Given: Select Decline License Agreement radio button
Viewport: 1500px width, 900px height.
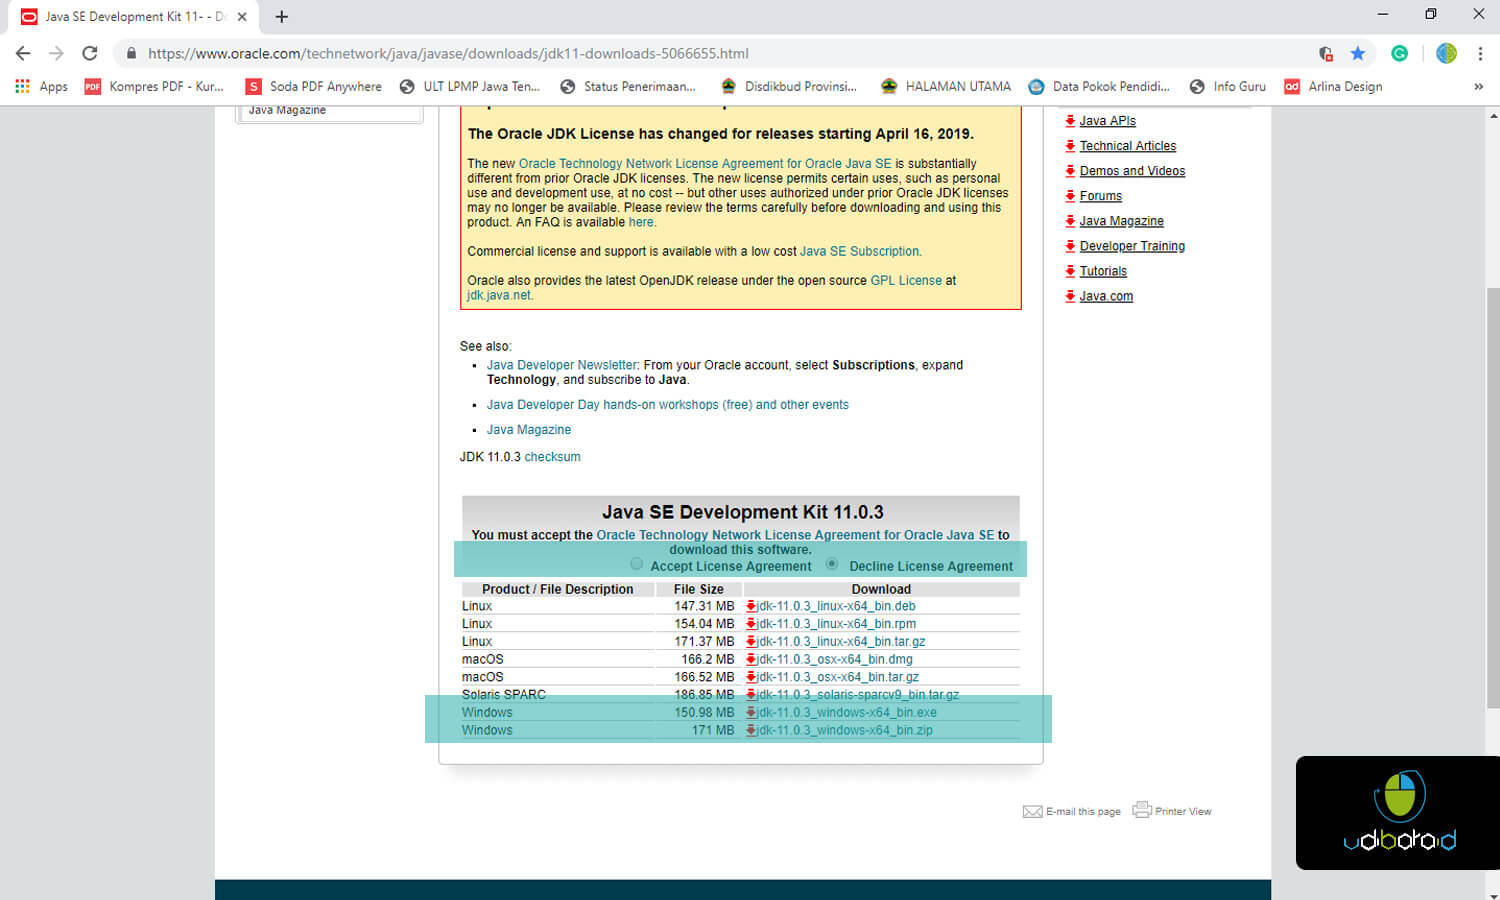Looking at the screenshot, I should pyautogui.click(x=832, y=564).
